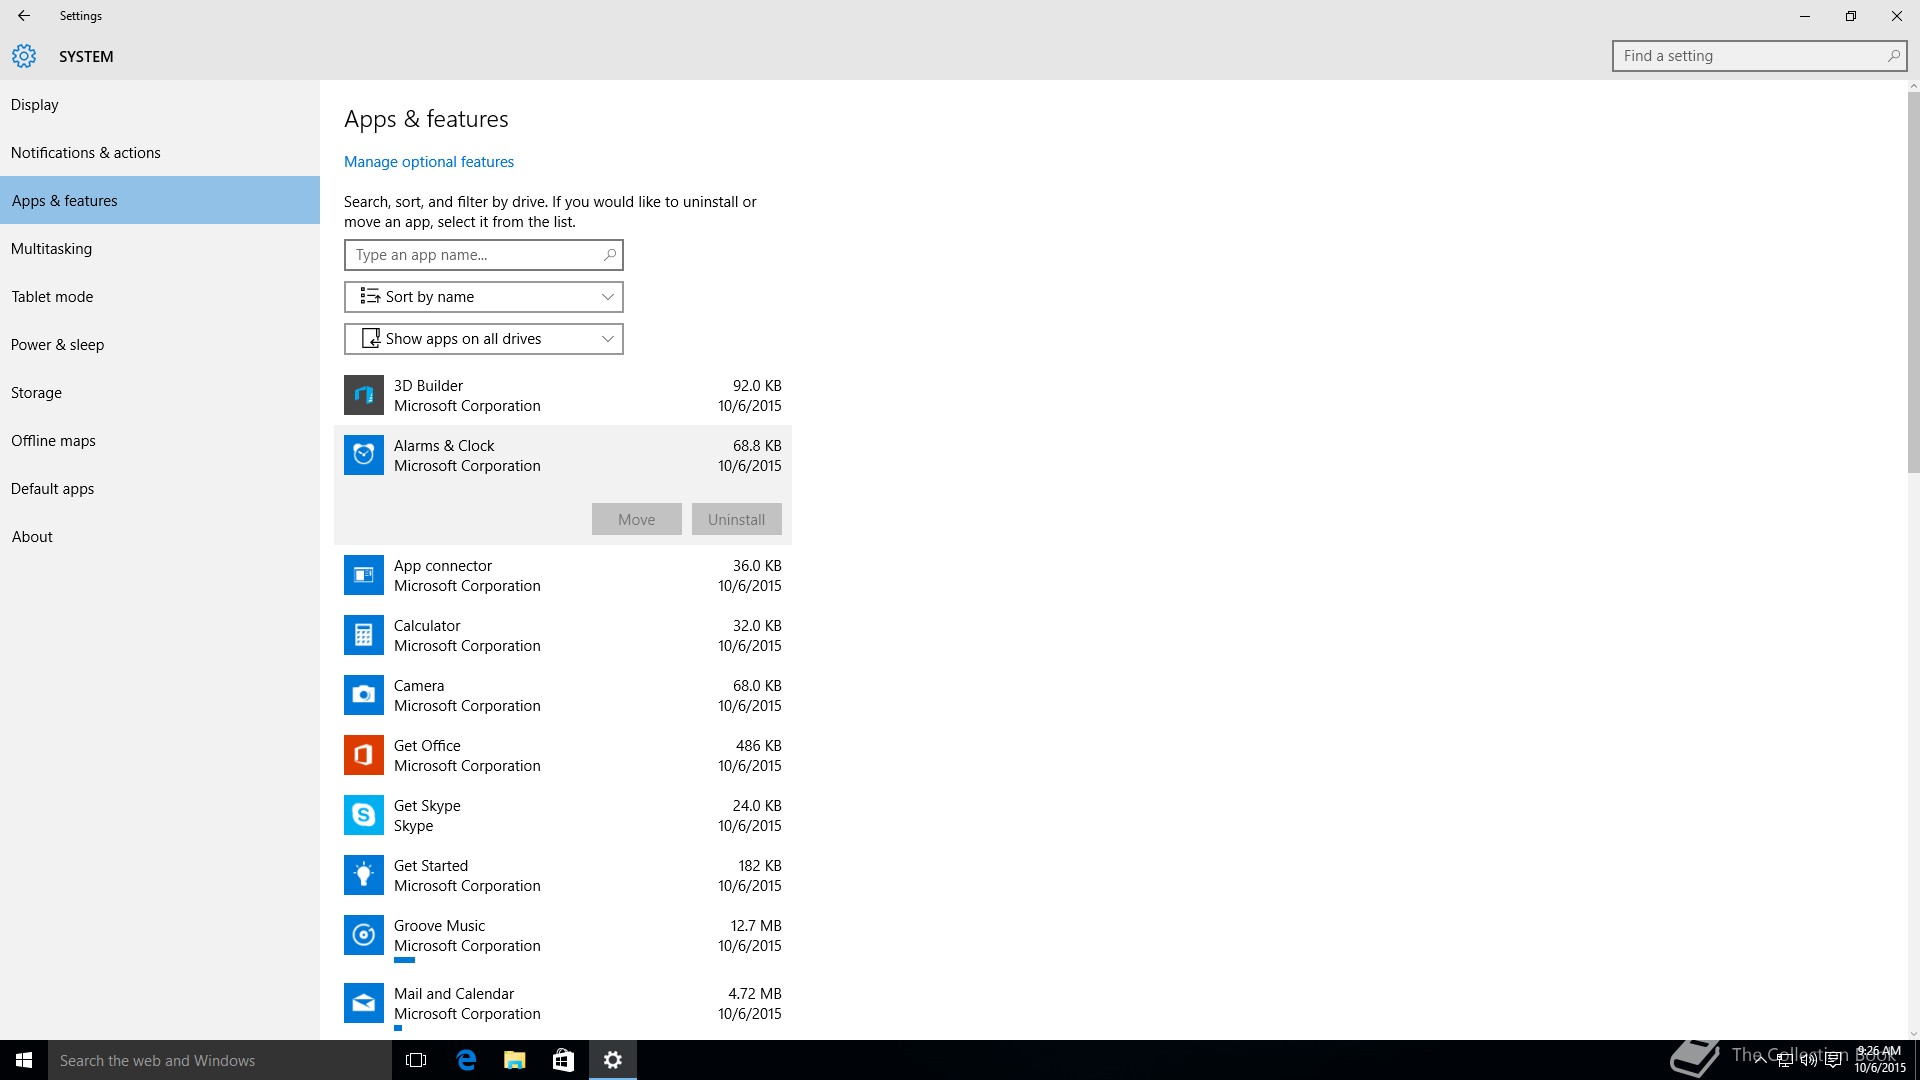Click the 3D Builder app icon
1920x1080 pixels.
pos(364,395)
